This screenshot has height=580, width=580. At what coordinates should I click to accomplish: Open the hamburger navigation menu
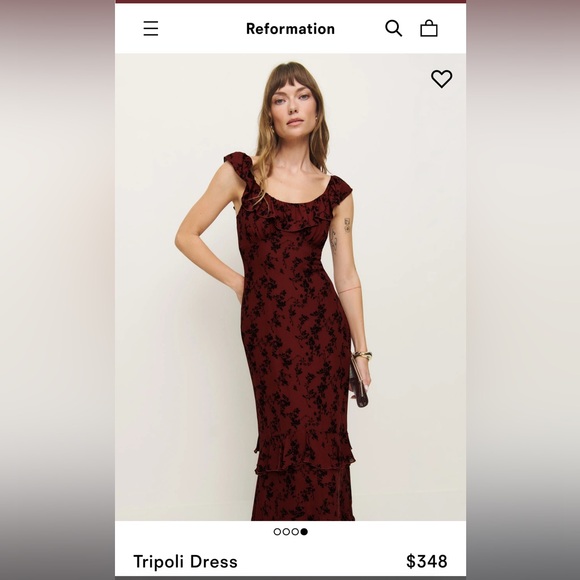coord(151,28)
